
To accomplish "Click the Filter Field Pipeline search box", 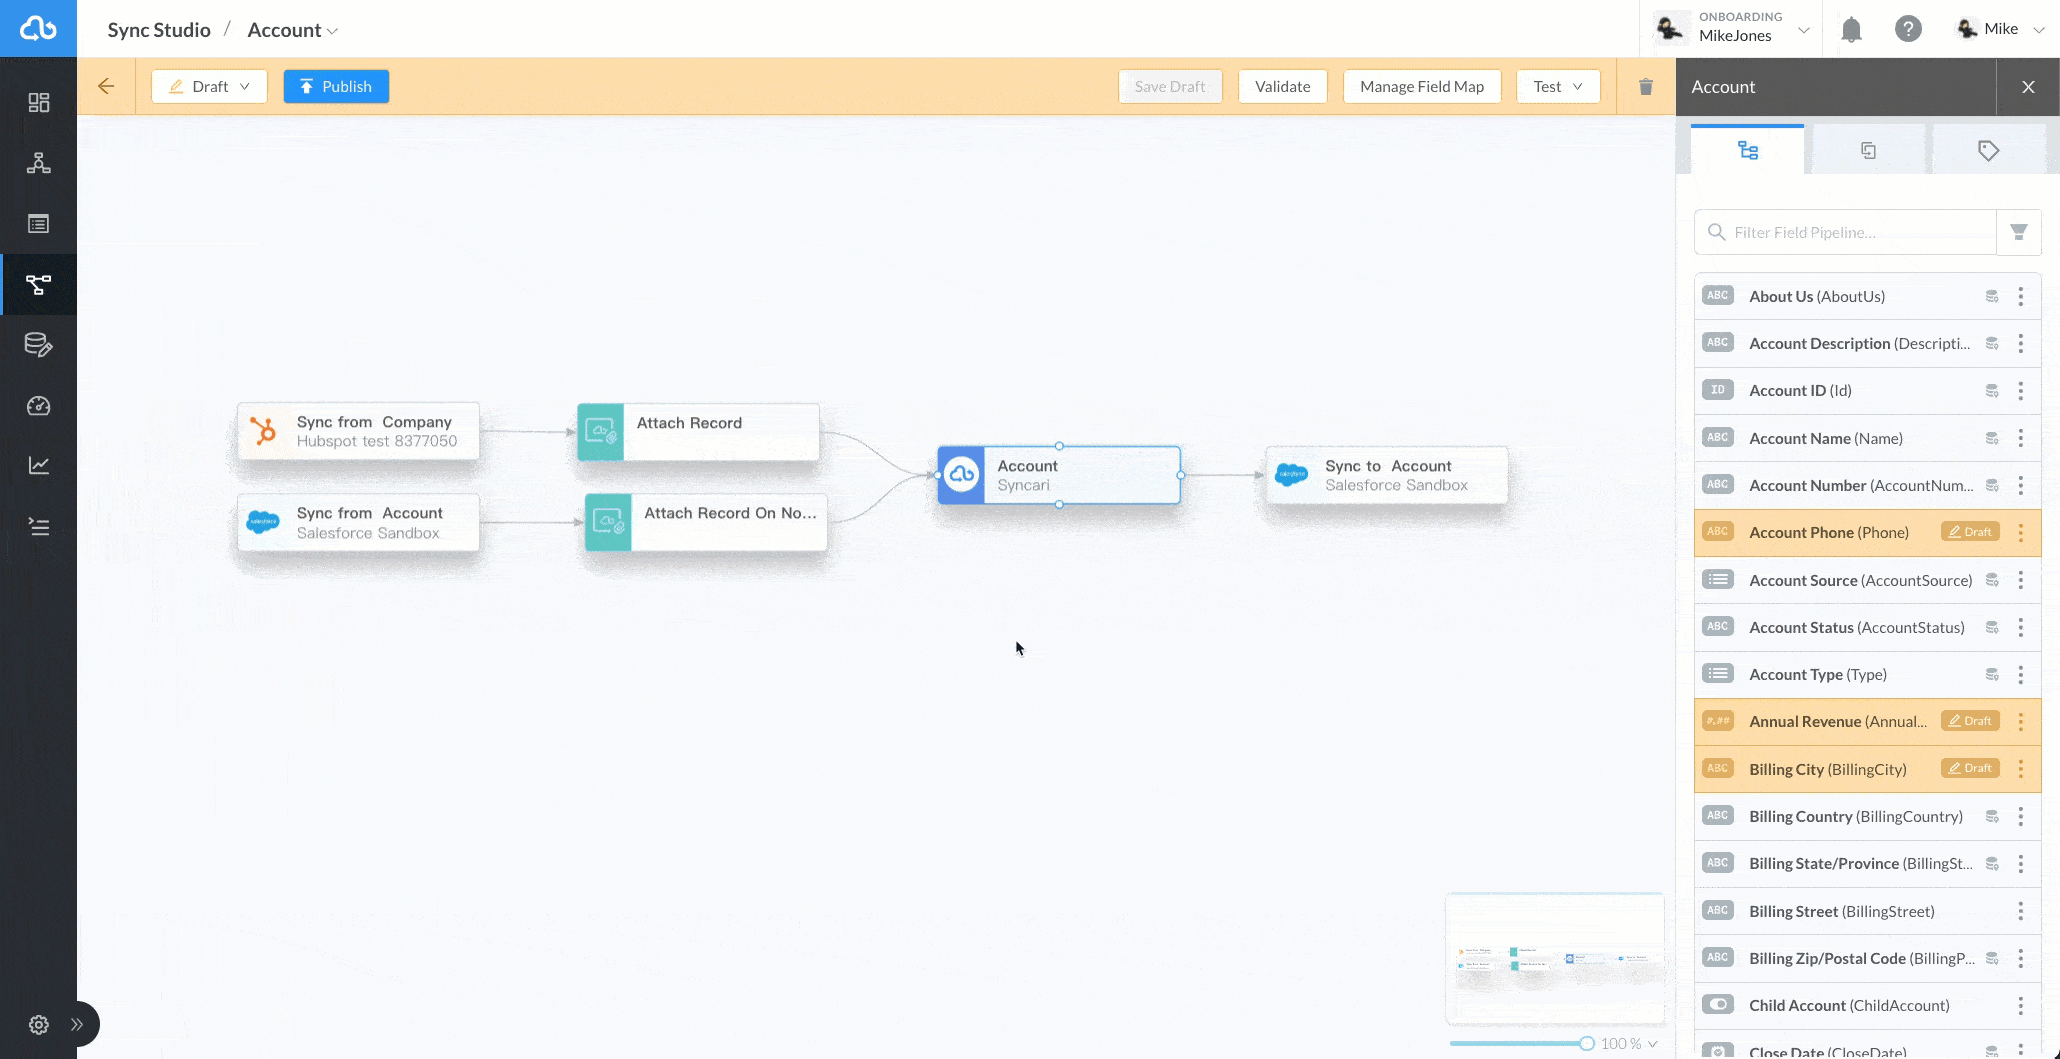I will (1846, 232).
